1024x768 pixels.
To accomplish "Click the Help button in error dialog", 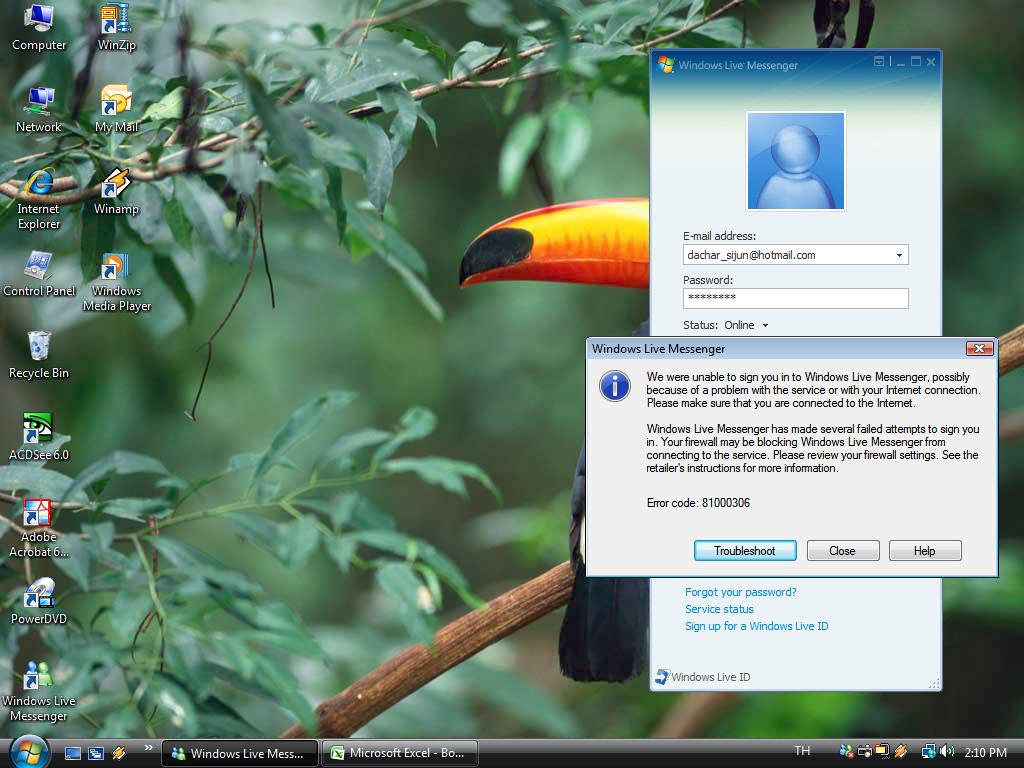I will click(x=925, y=551).
